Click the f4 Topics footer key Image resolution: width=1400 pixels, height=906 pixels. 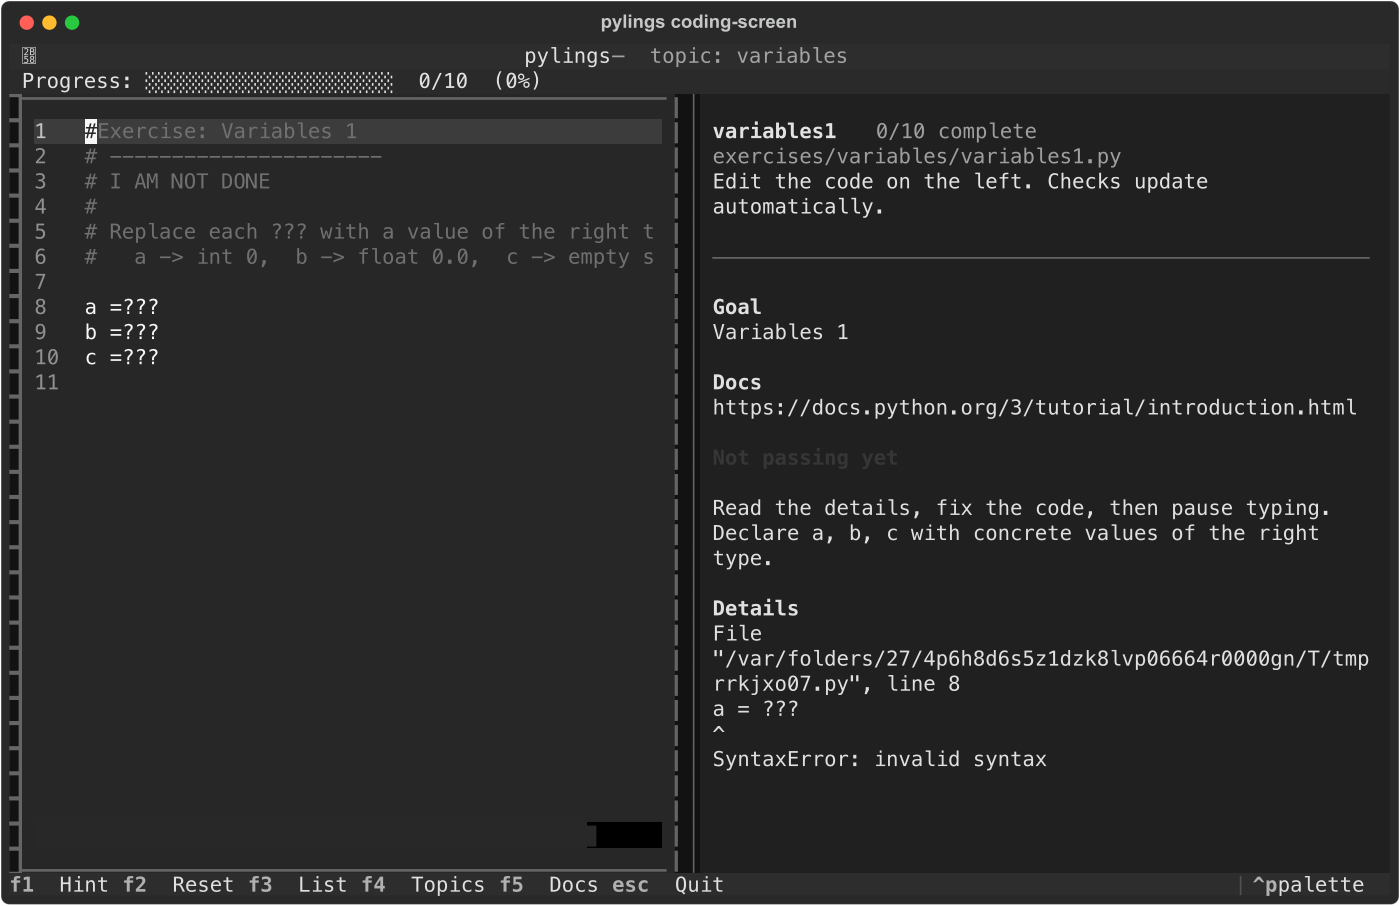click(x=423, y=885)
